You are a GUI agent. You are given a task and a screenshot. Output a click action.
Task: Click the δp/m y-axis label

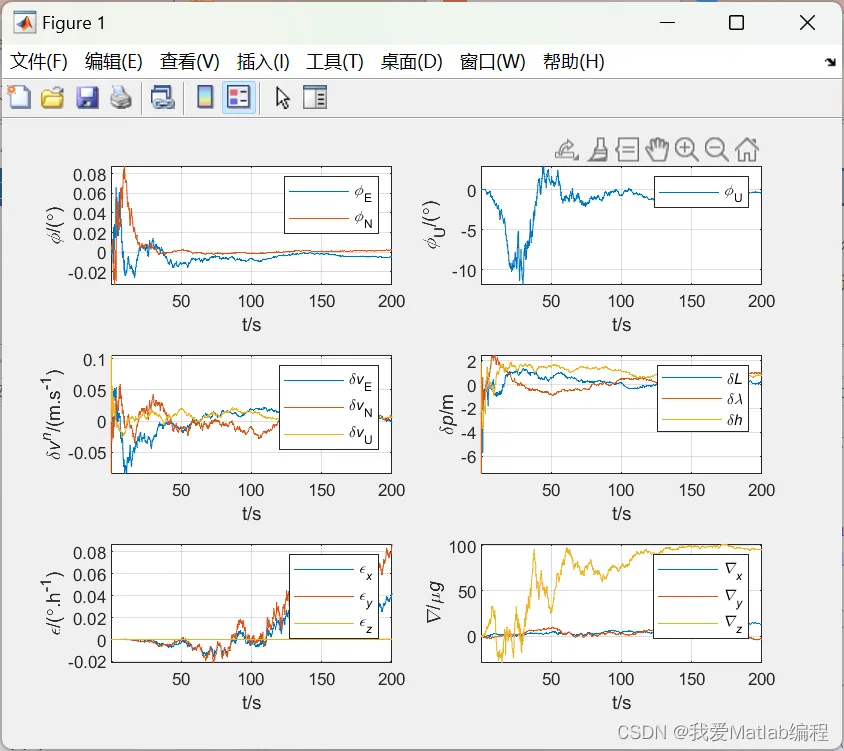point(447,414)
